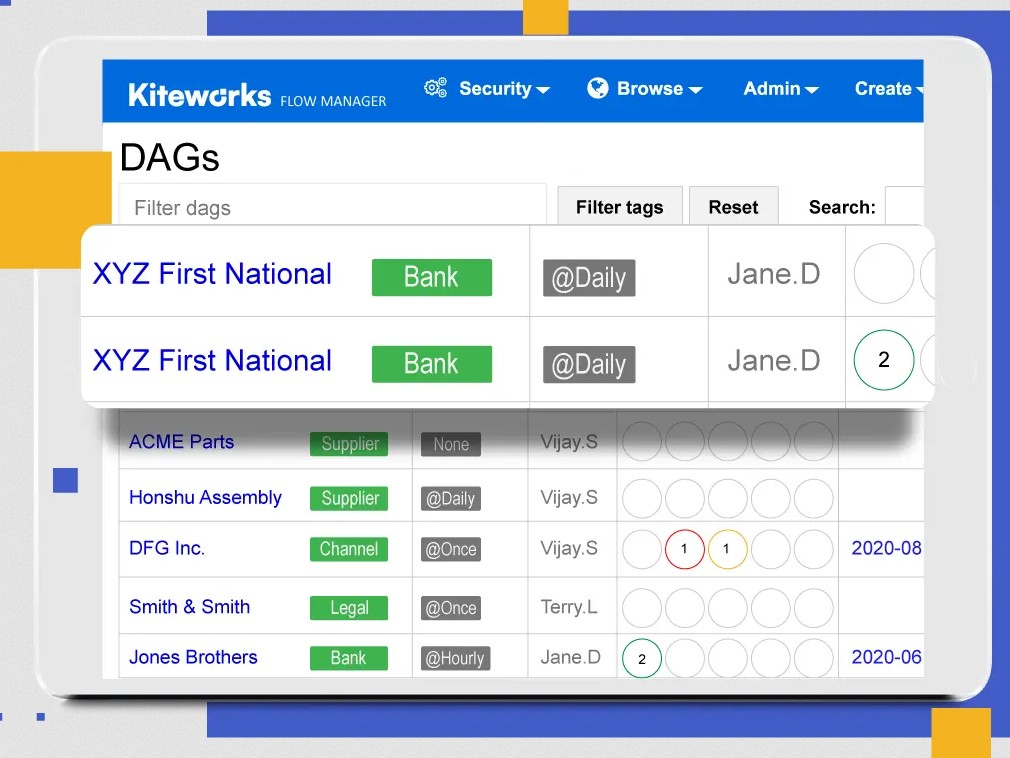Click the Search: label
The height and width of the screenshot is (758, 1010).
point(842,207)
